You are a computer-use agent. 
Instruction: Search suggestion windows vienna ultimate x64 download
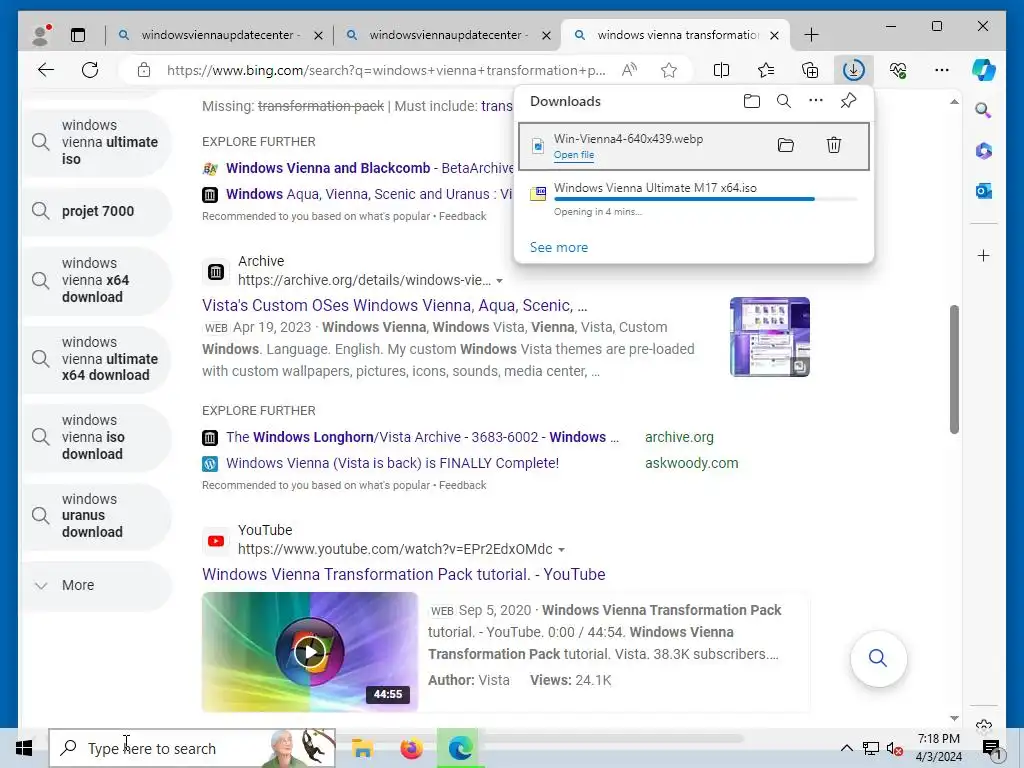click(96, 359)
